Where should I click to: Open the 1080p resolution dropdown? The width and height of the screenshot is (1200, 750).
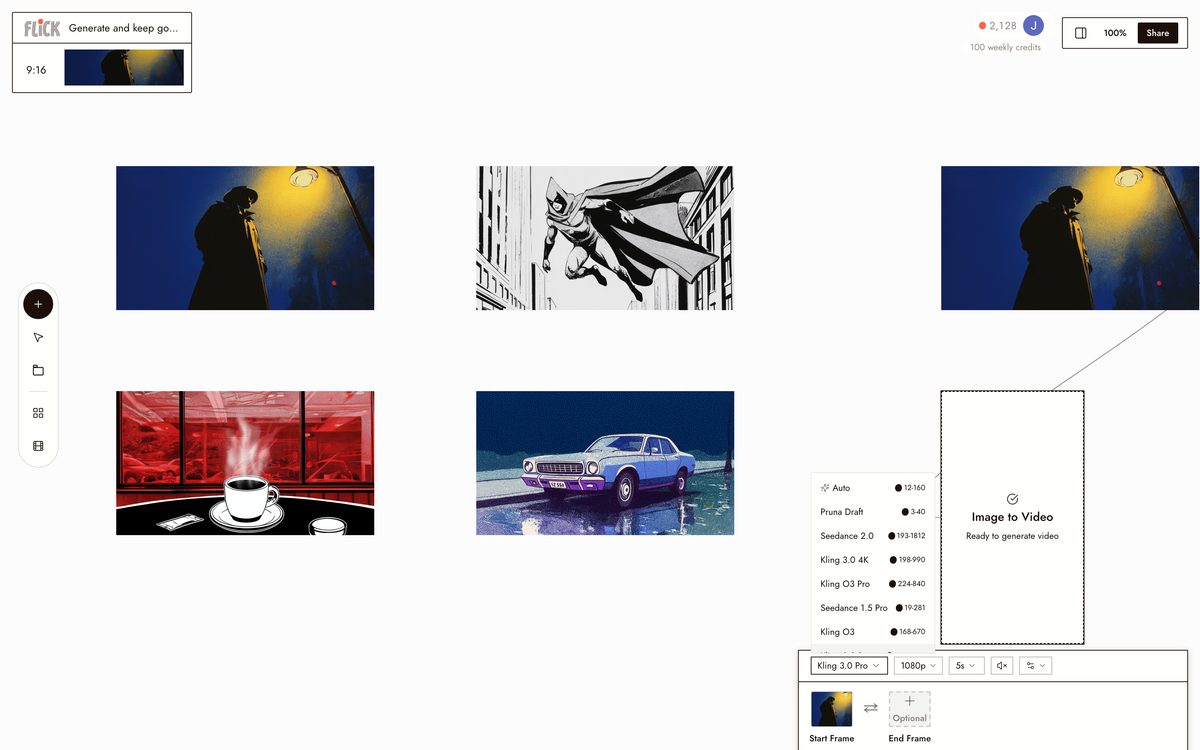click(x=918, y=666)
